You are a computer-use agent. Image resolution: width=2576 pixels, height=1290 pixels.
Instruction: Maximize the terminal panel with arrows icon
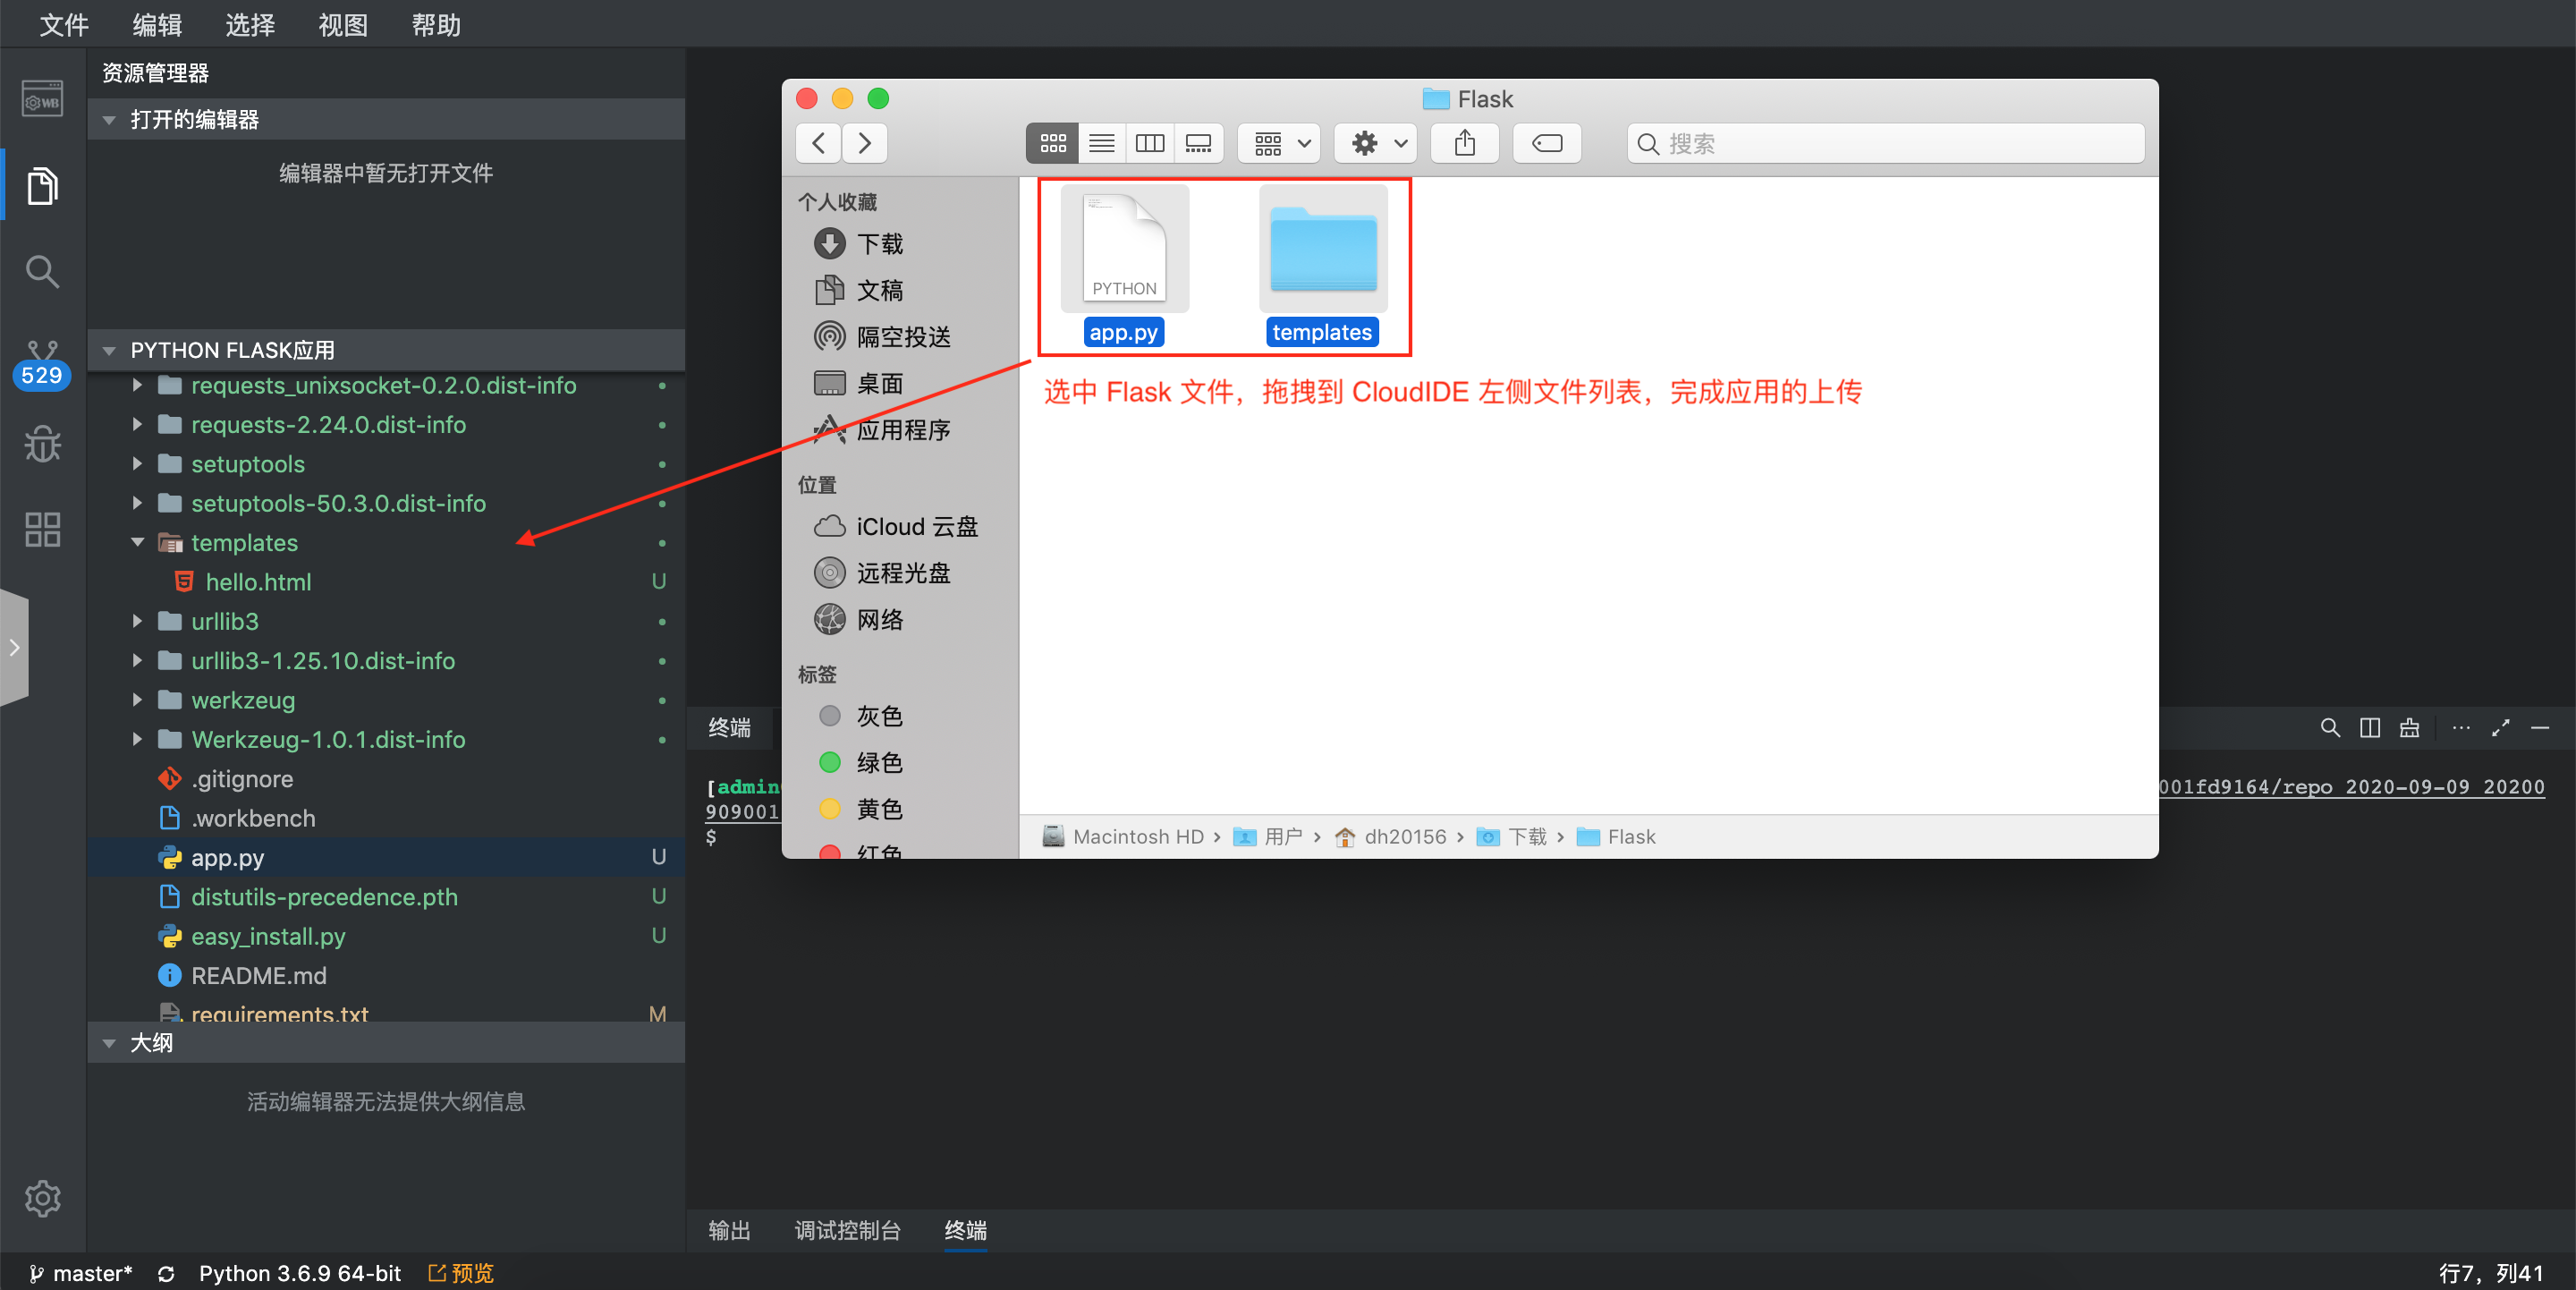coord(2500,728)
